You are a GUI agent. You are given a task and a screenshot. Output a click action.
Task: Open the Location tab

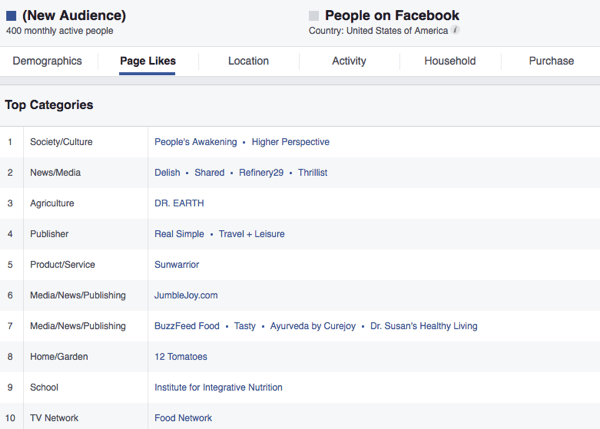coord(248,61)
